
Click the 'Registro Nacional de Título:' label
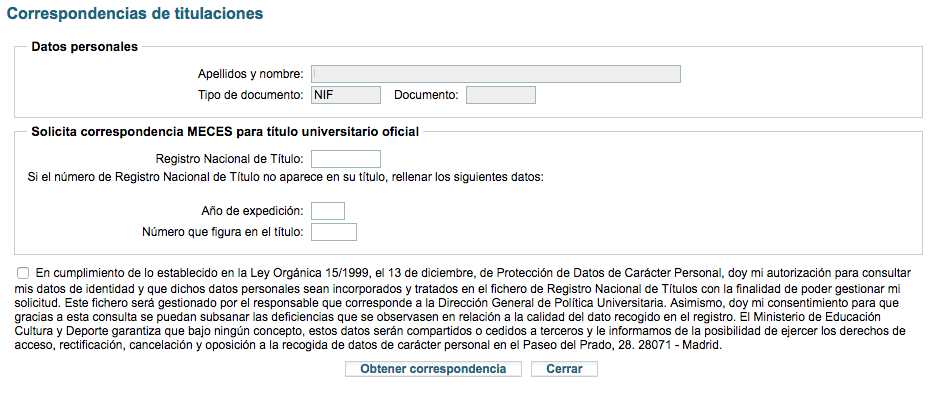[x=230, y=159]
